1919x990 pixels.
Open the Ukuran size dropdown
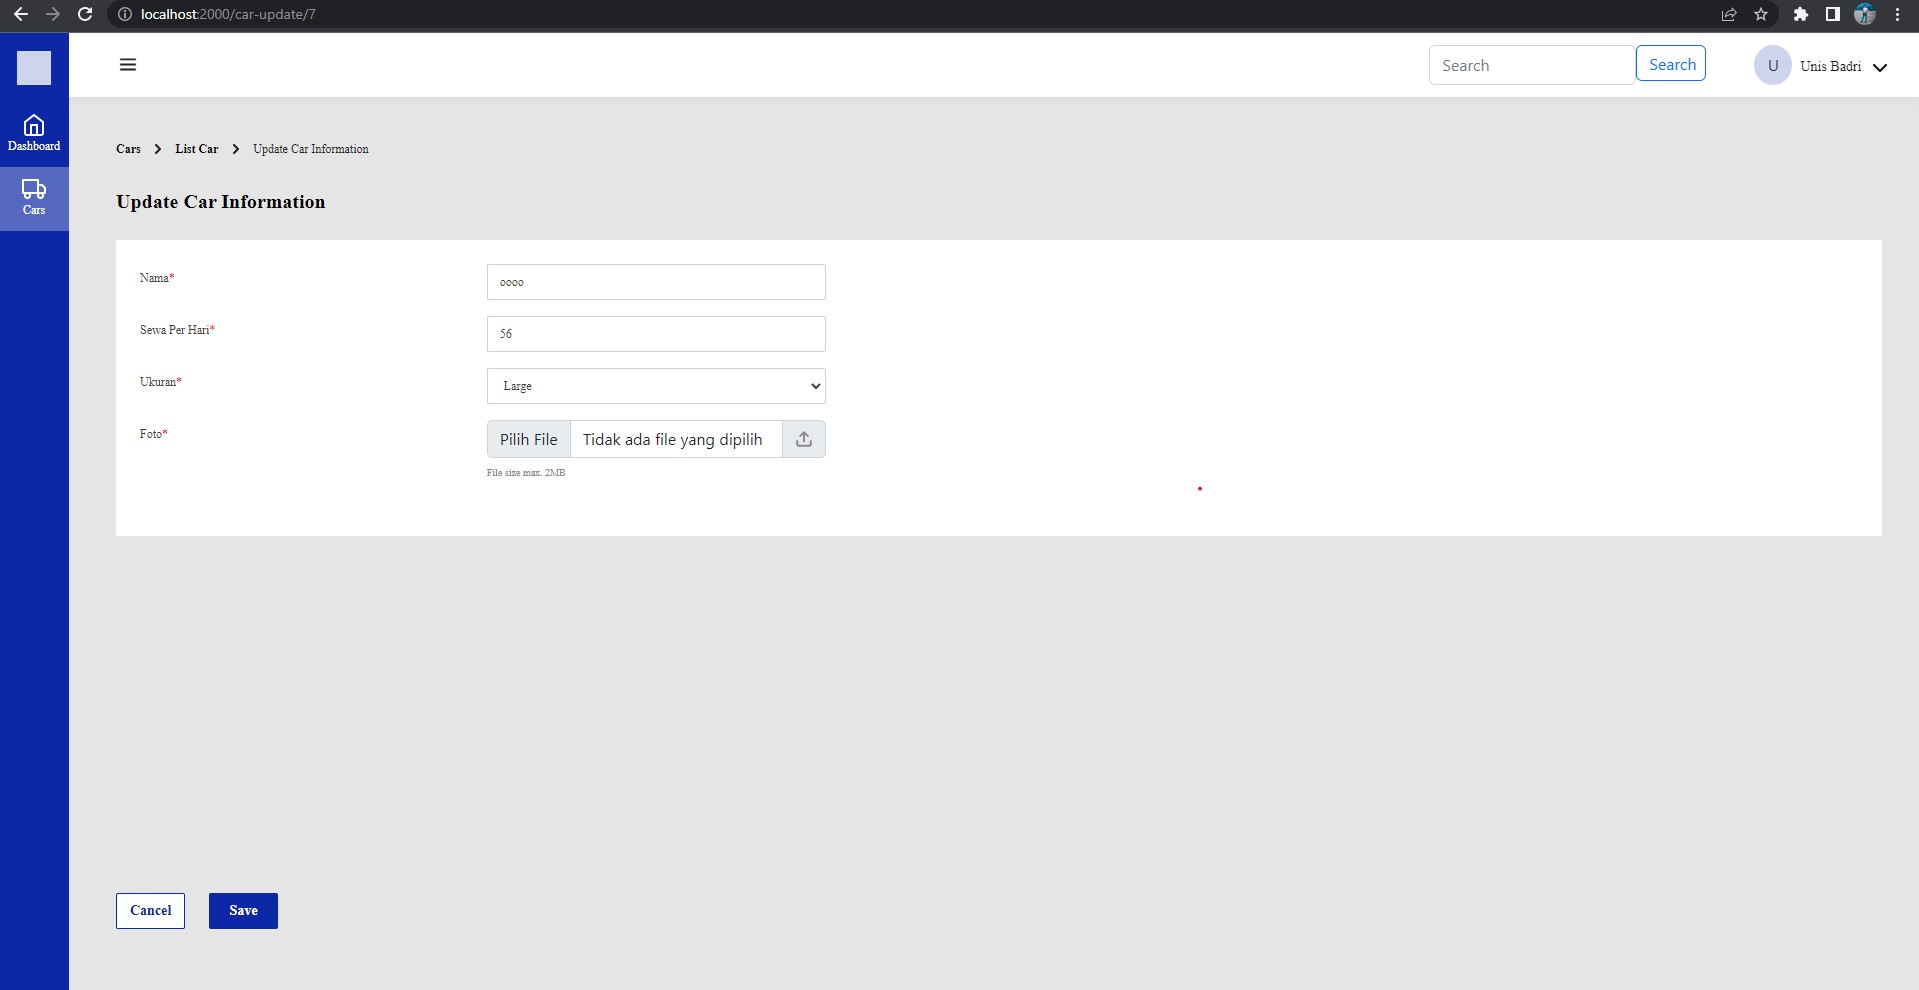(655, 386)
